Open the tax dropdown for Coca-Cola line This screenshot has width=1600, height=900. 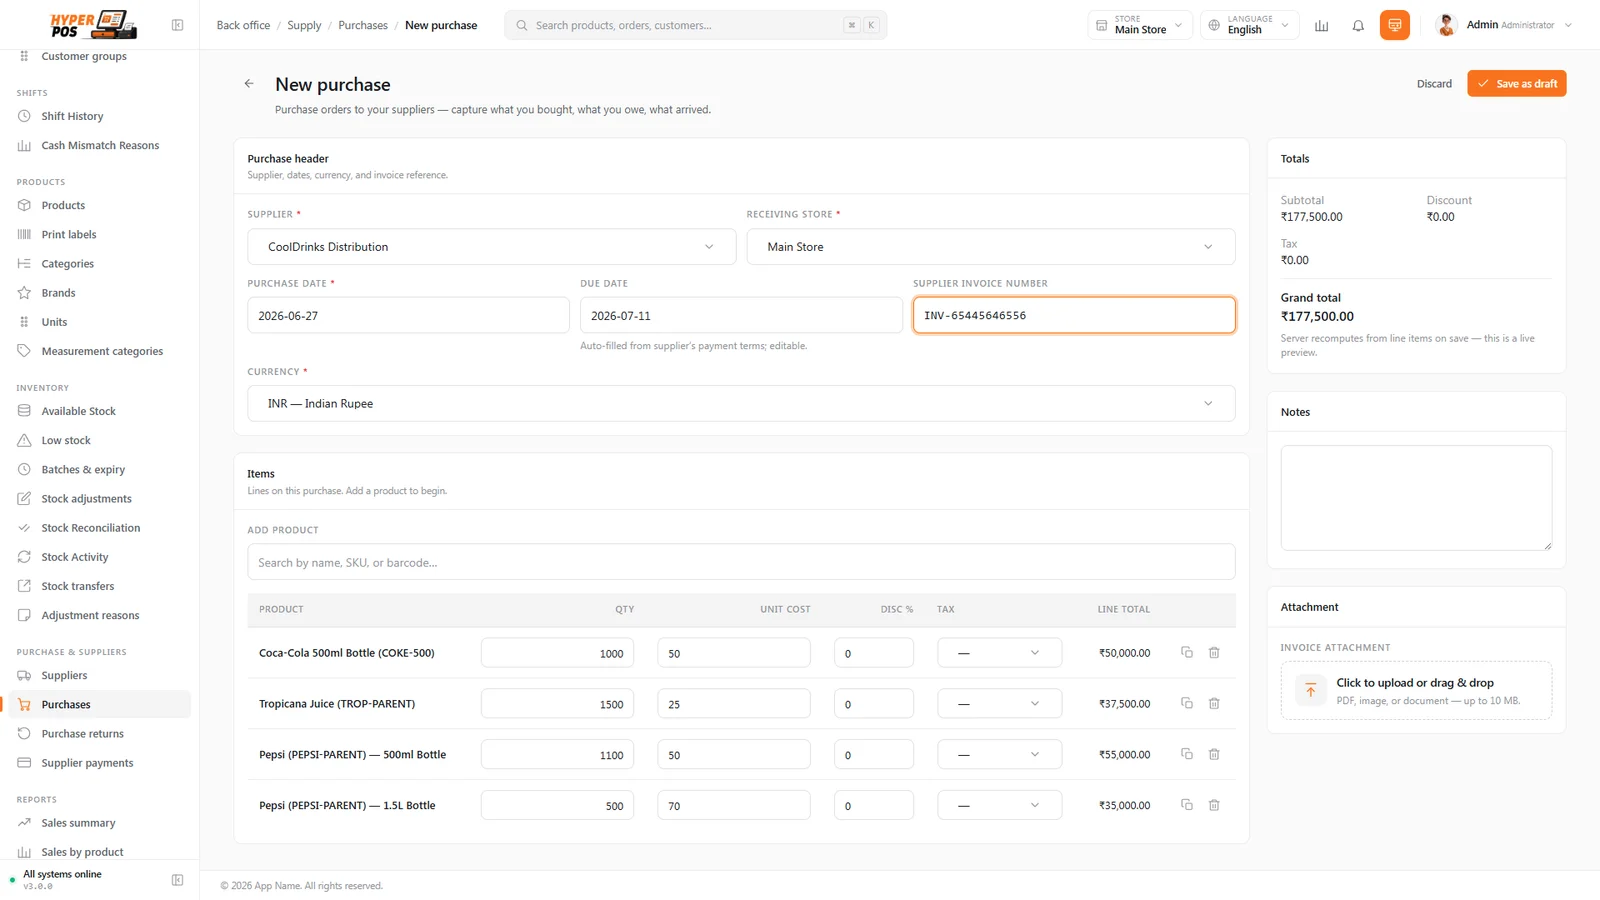pyautogui.click(x=999, y=653)
